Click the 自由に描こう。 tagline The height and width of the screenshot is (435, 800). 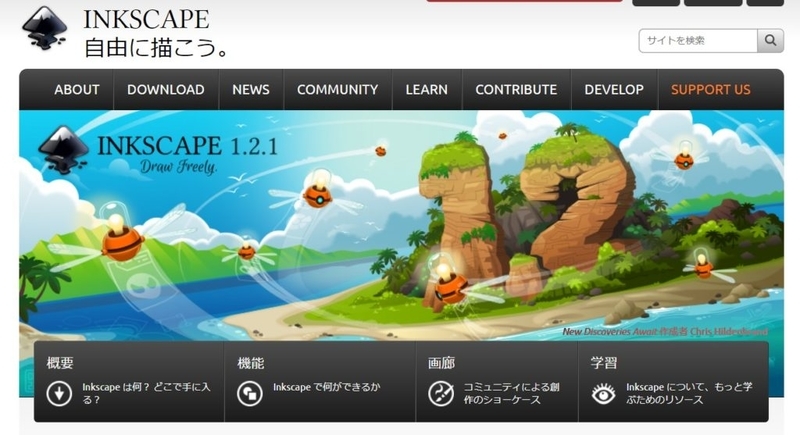(x=157, y=48)
